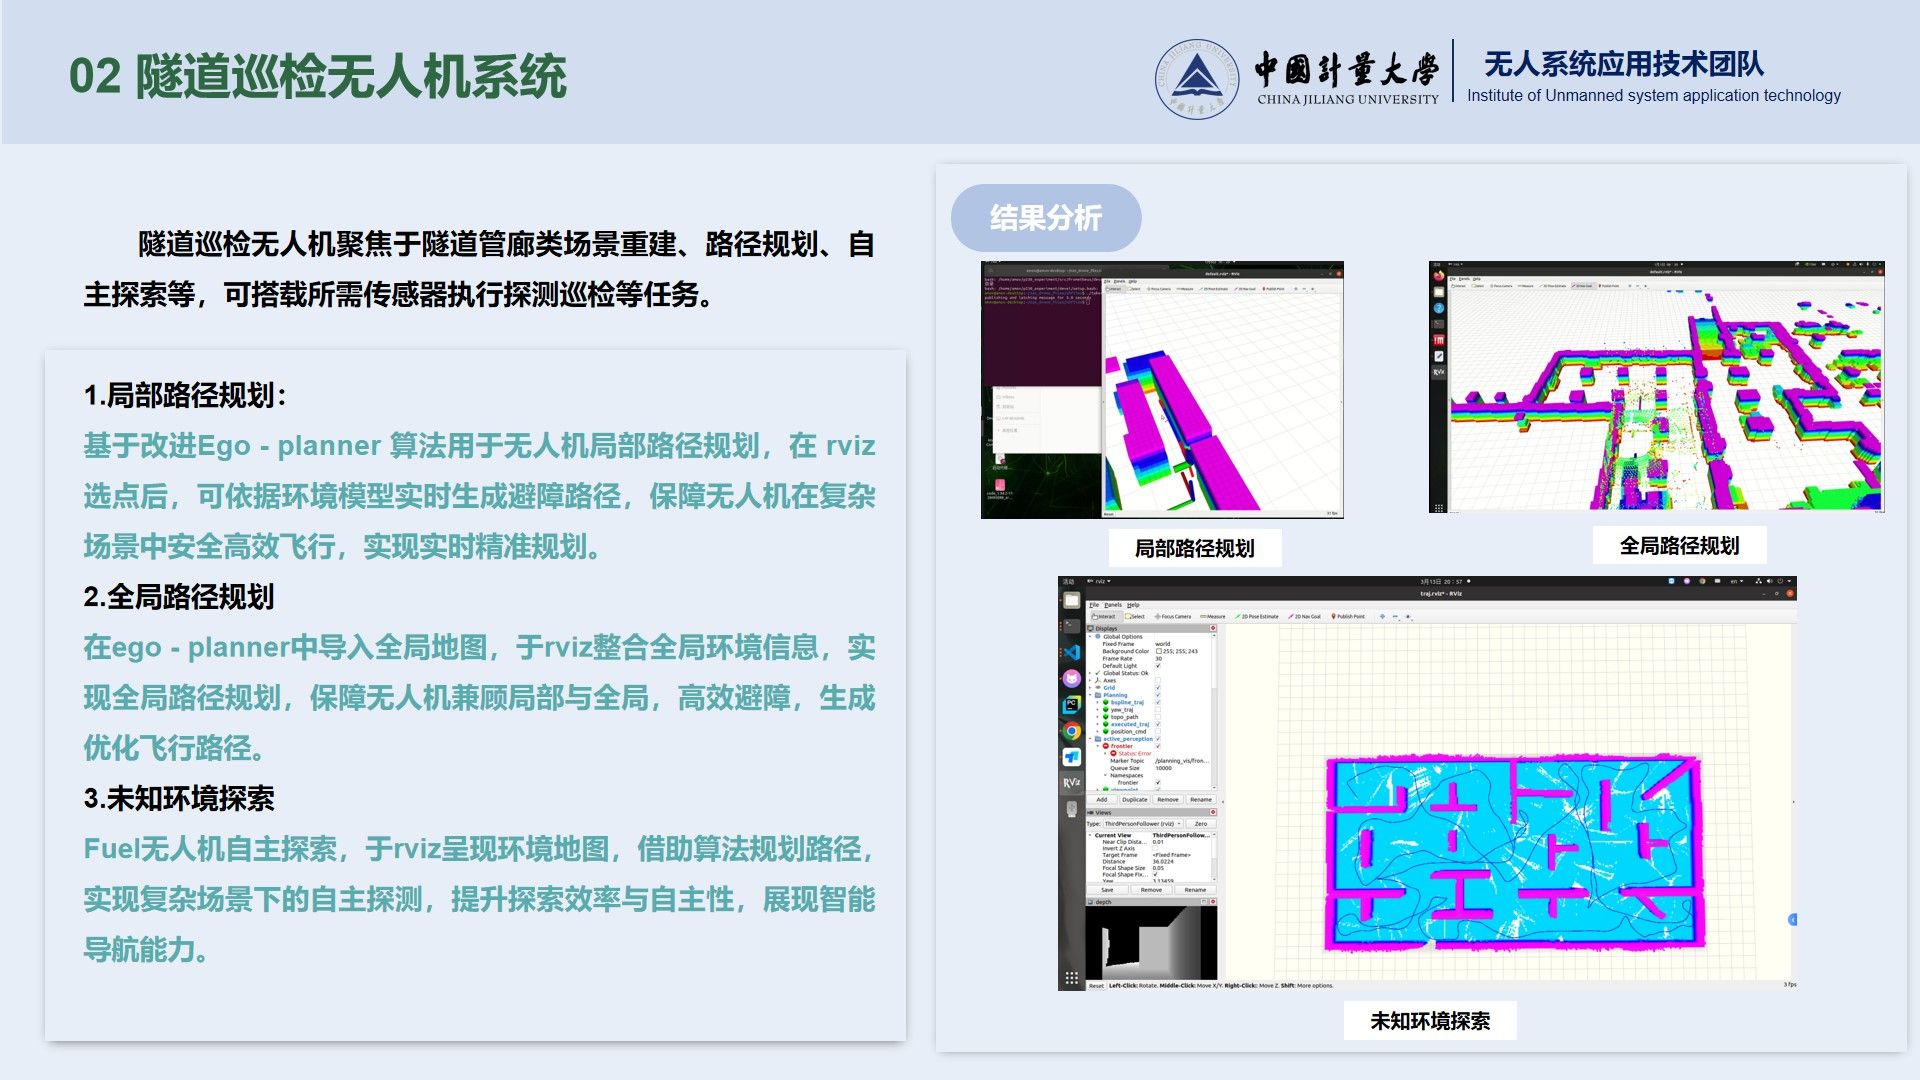
Task: Open Visual Studio Code from dock
Action: pyautogui.click(x=1072, y=653)
